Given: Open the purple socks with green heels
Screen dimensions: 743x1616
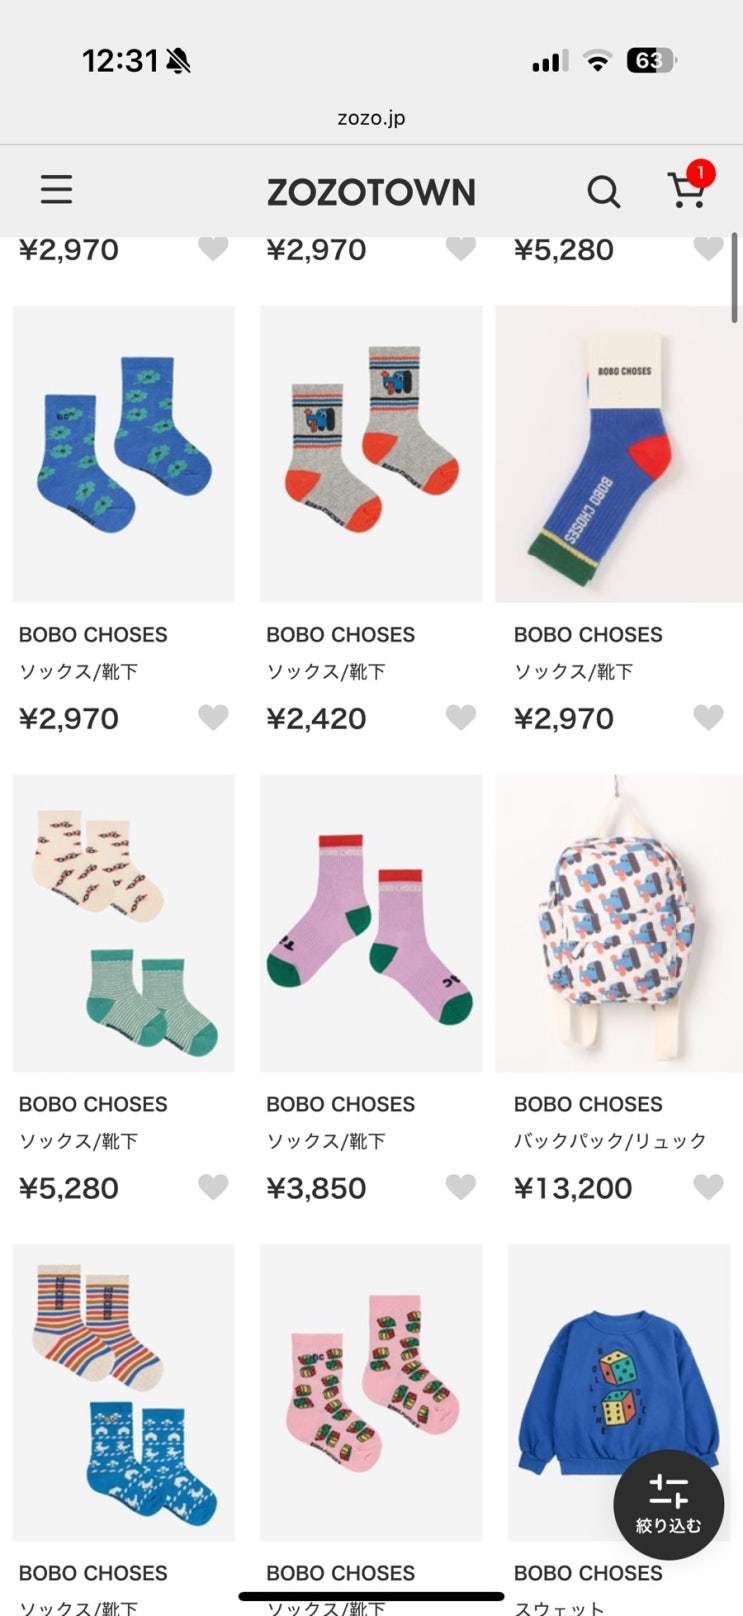Looking at the screenshot, I should (x=371, y=923).
